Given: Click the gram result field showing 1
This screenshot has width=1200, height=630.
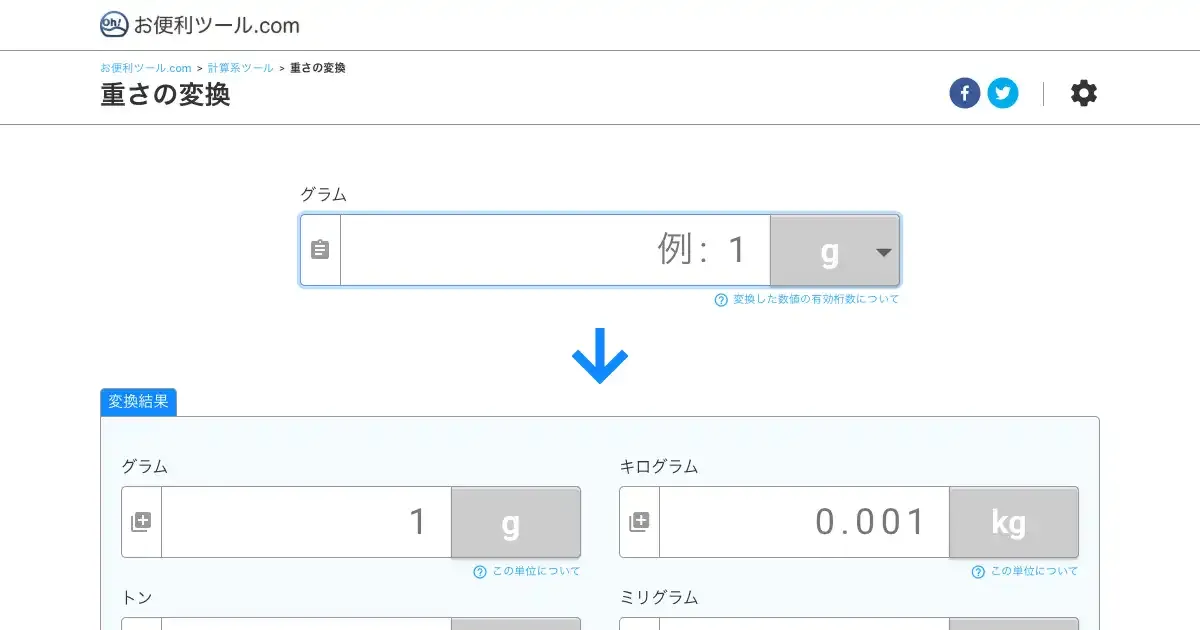Looking at the screenshot, I should tap(306, 522).
